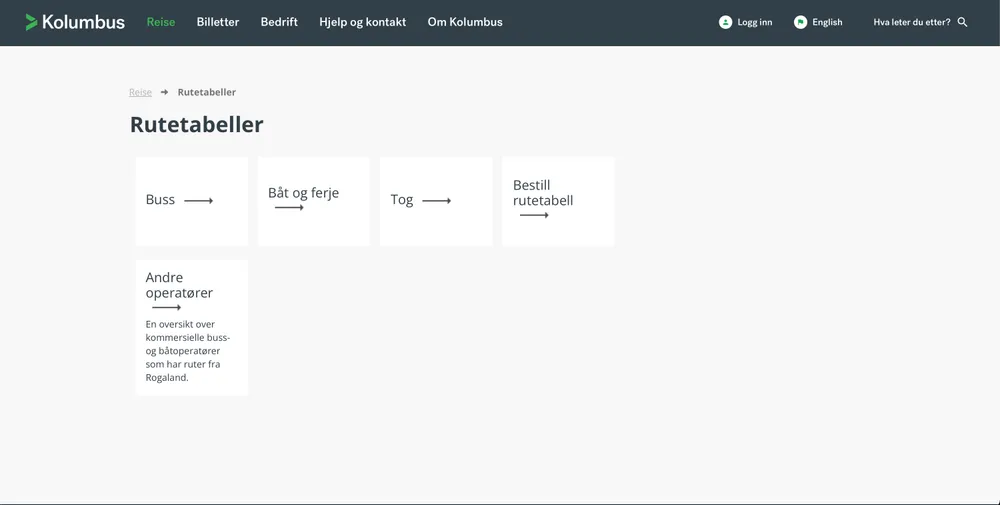Click the arrow next to Tog

436,201
